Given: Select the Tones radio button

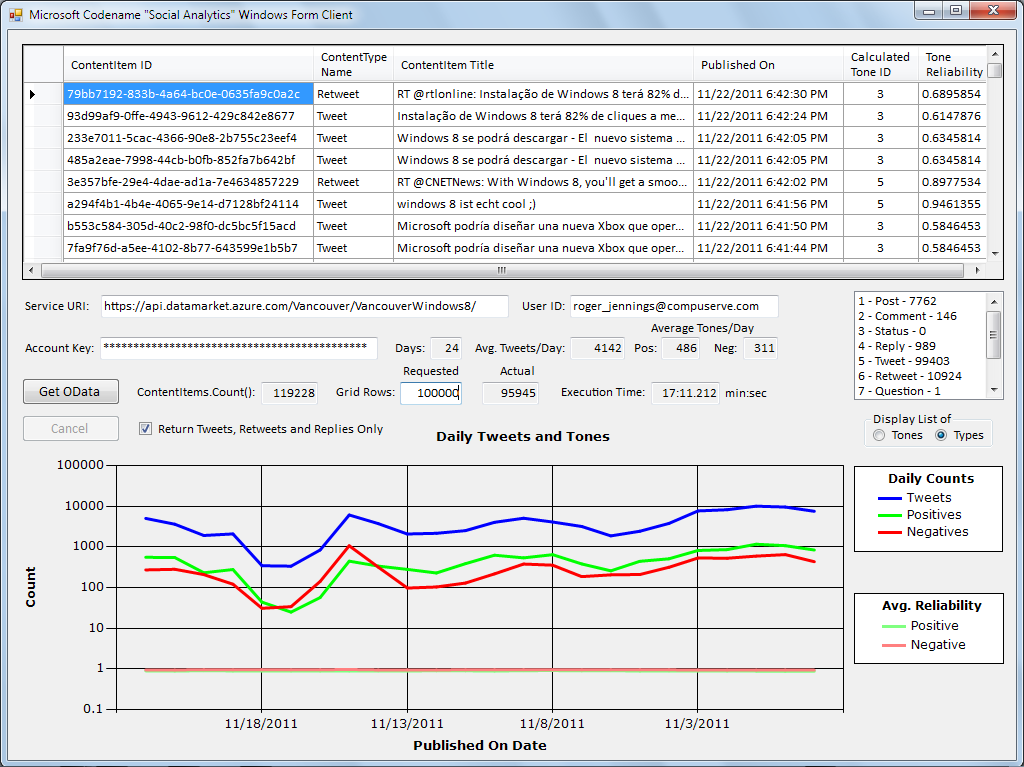Looking at the screenshot, I should click(879, 435).
